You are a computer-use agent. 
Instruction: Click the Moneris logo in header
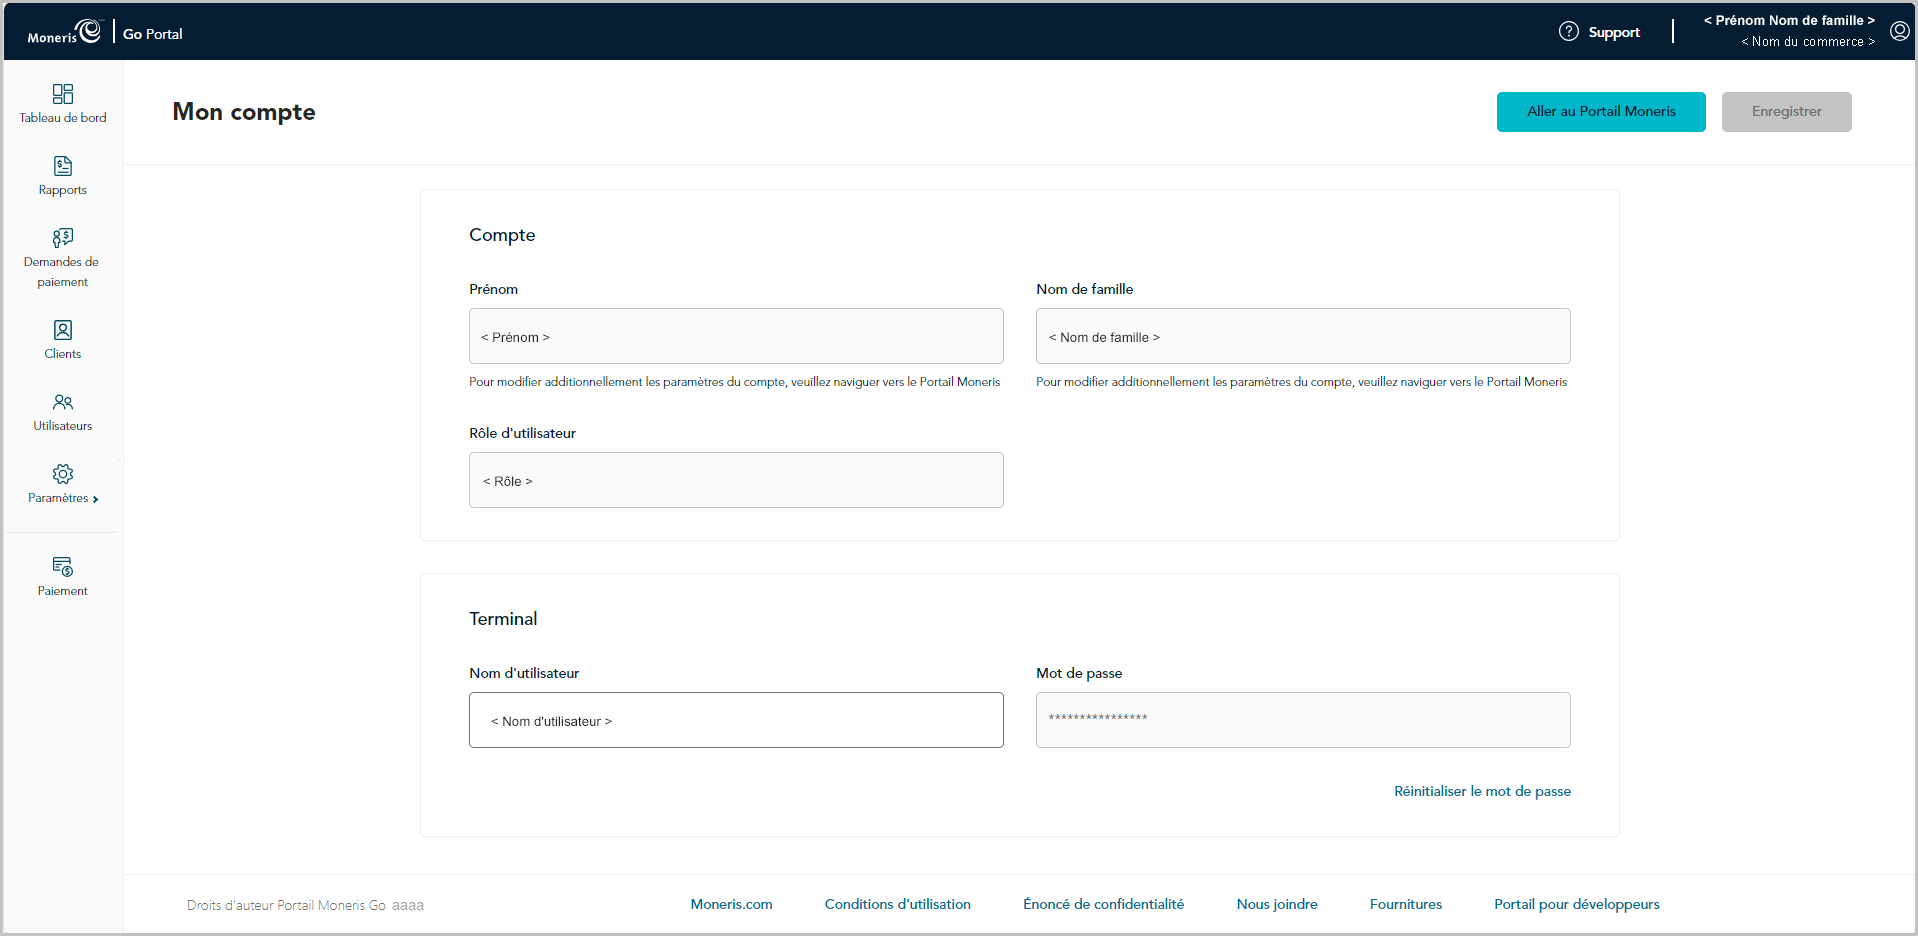point(65,33)
